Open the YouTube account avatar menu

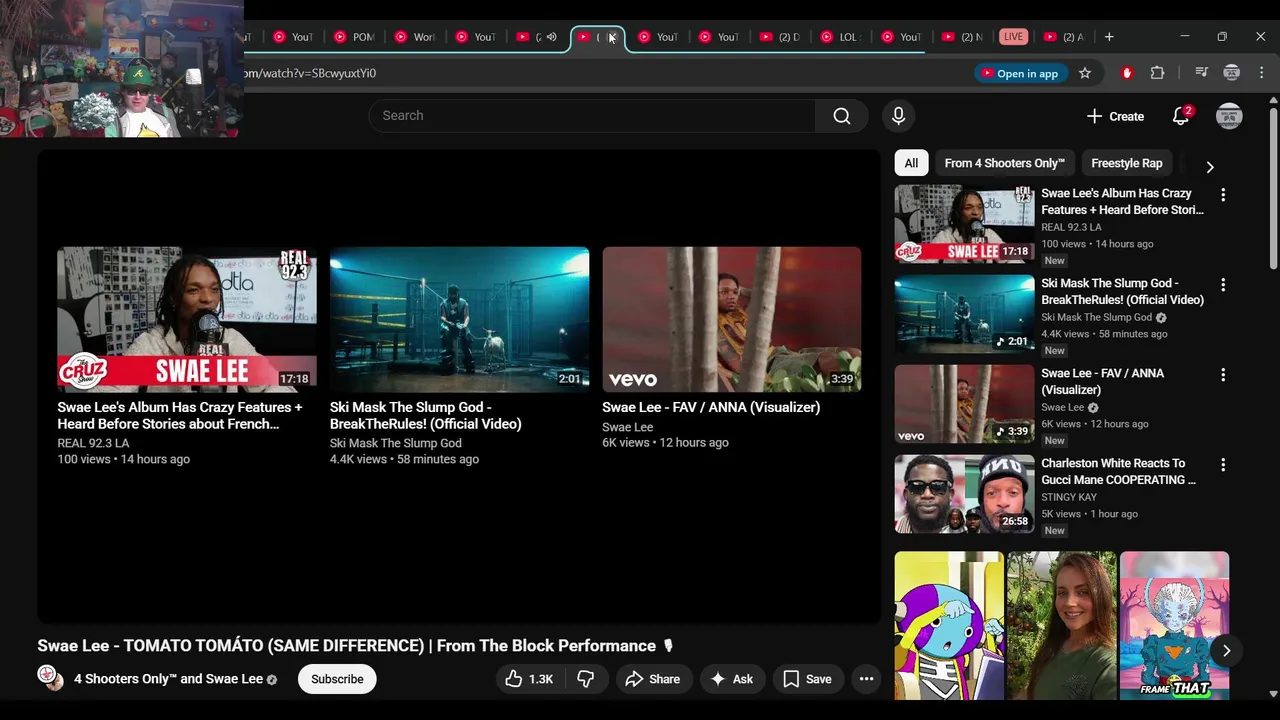pyautogui.click(x=1229, y=116)
